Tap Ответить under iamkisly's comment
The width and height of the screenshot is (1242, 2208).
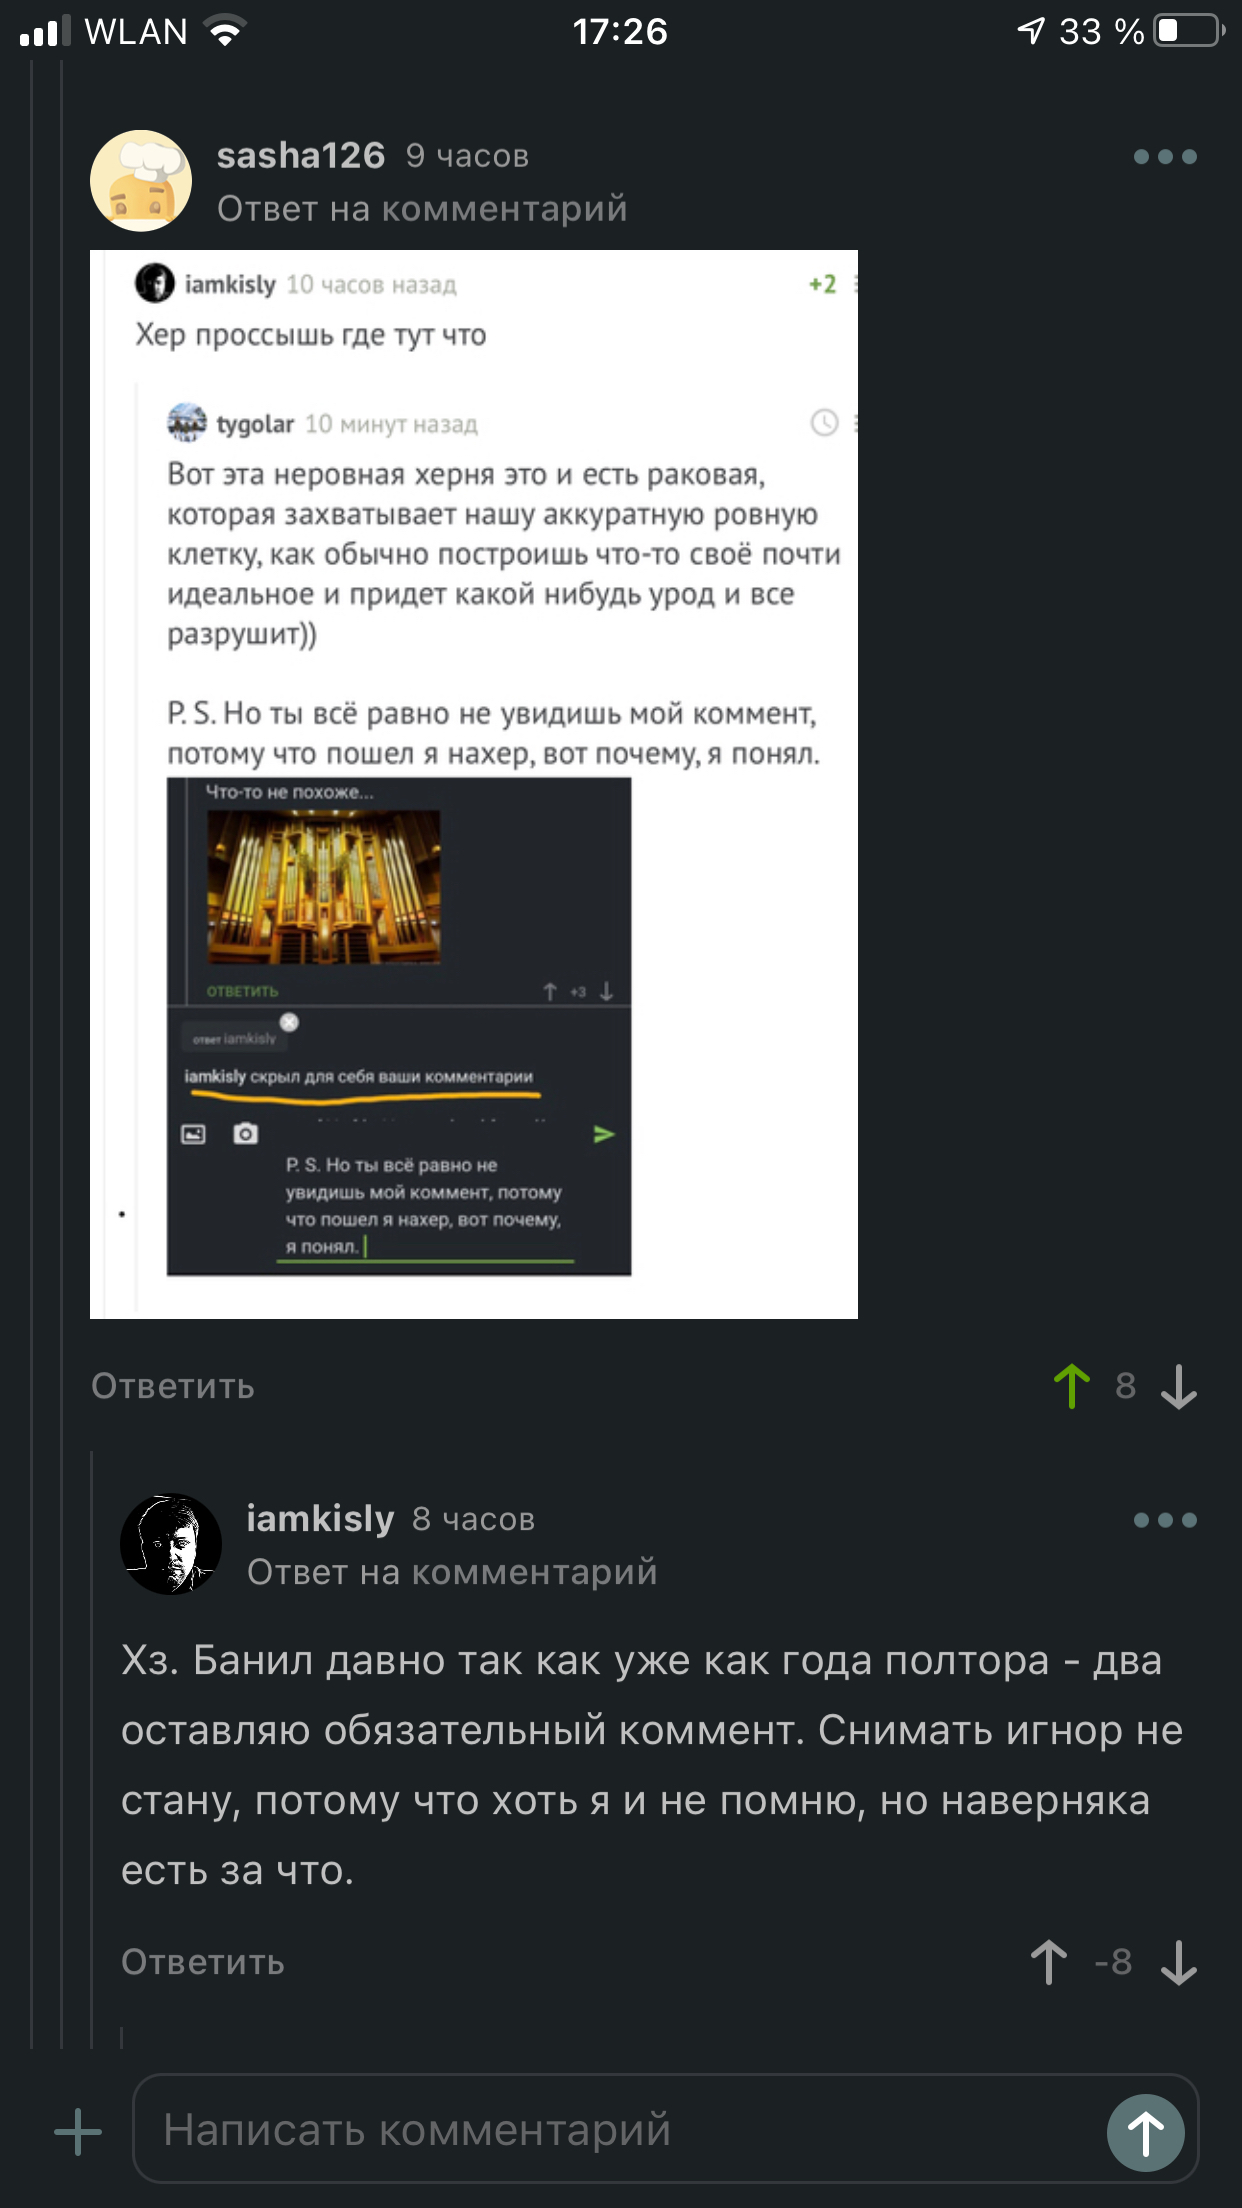coord(203,1962)
